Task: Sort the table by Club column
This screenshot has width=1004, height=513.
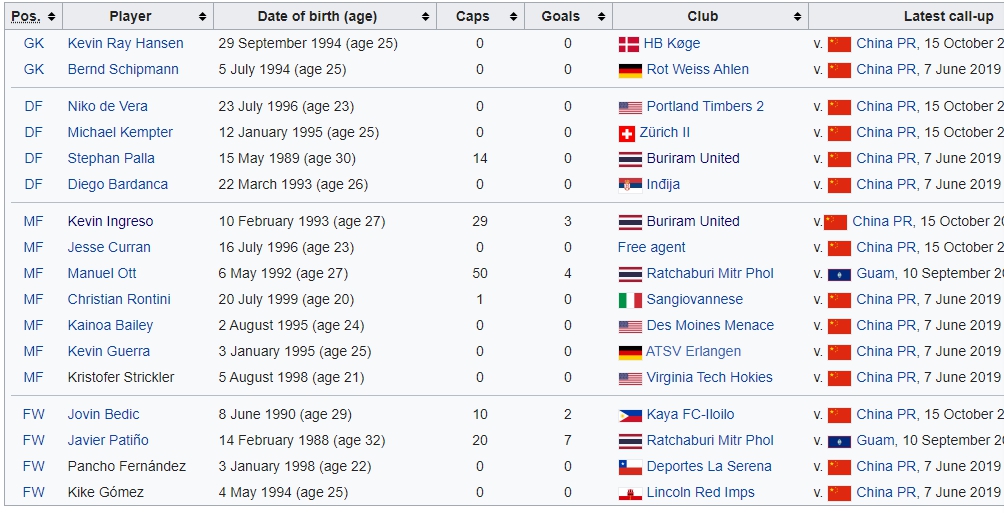Action: [x=797, y=17]
